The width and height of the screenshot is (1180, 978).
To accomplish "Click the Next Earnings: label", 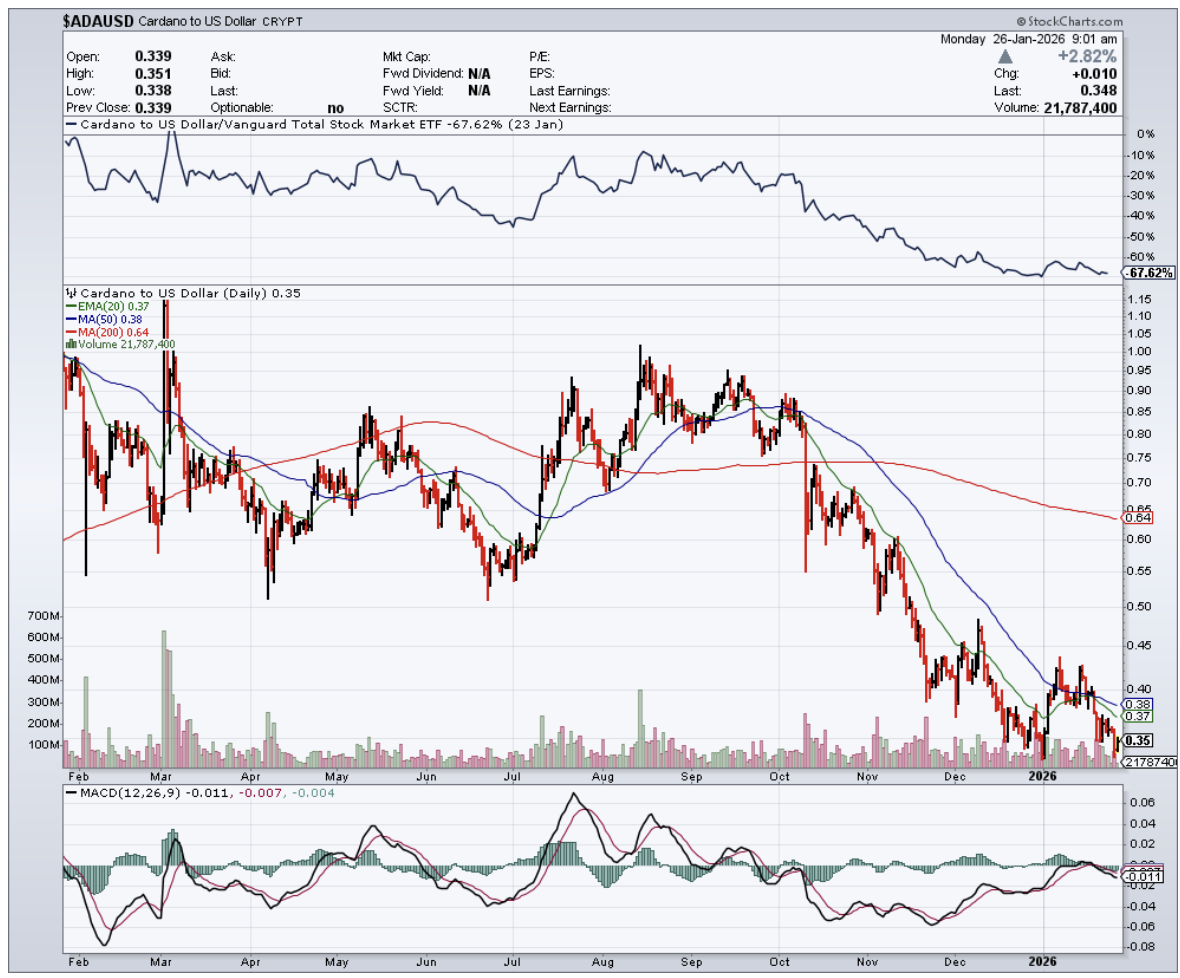I will click(570, 108).
